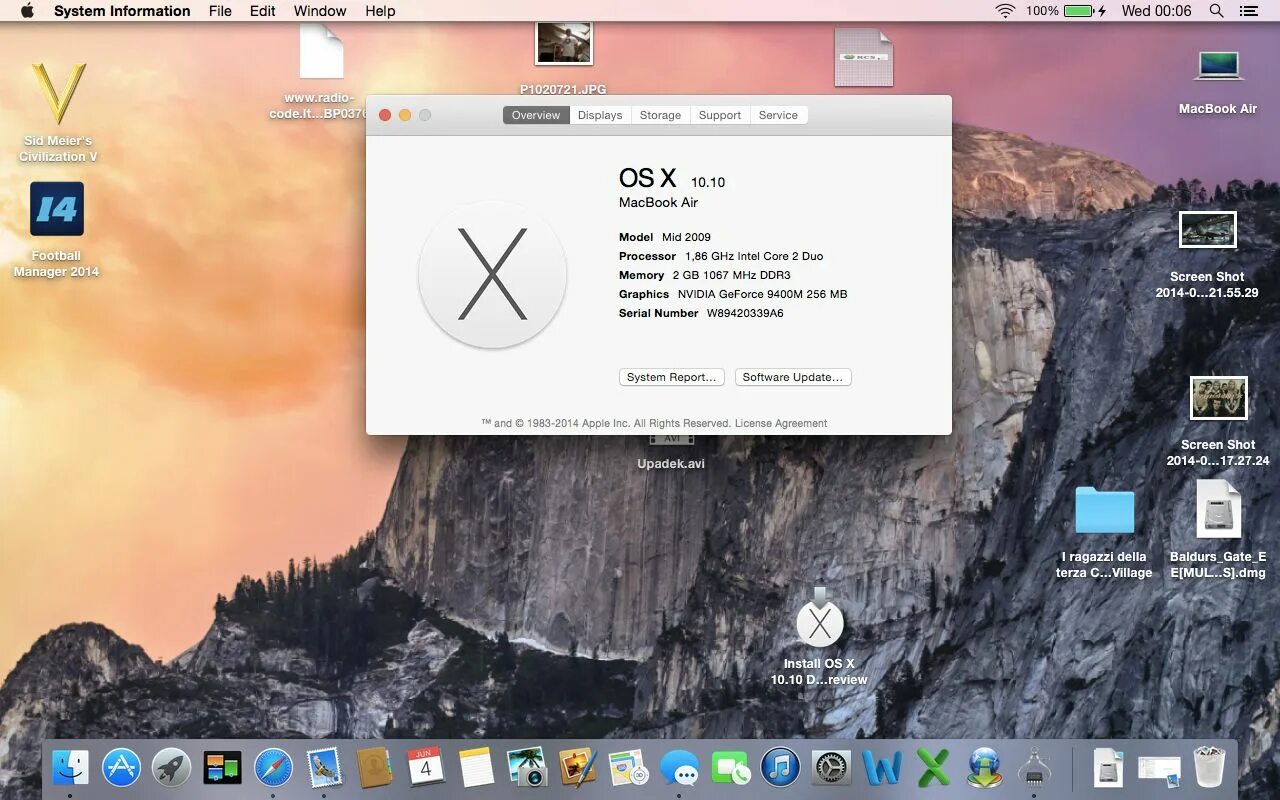The width and height of the screenshot is (1280, 800).
Task: Open iTunes music note icon in dock
Action: pyautogui.click(x=781, y=768)
